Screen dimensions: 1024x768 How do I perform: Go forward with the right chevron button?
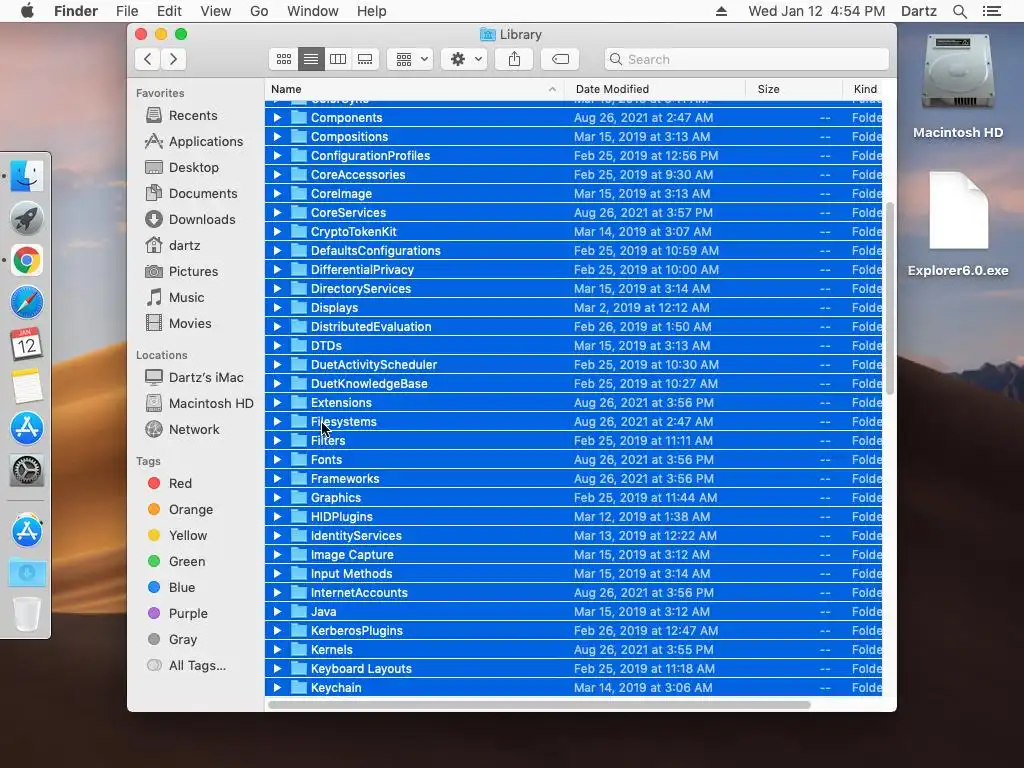[174, 59]
